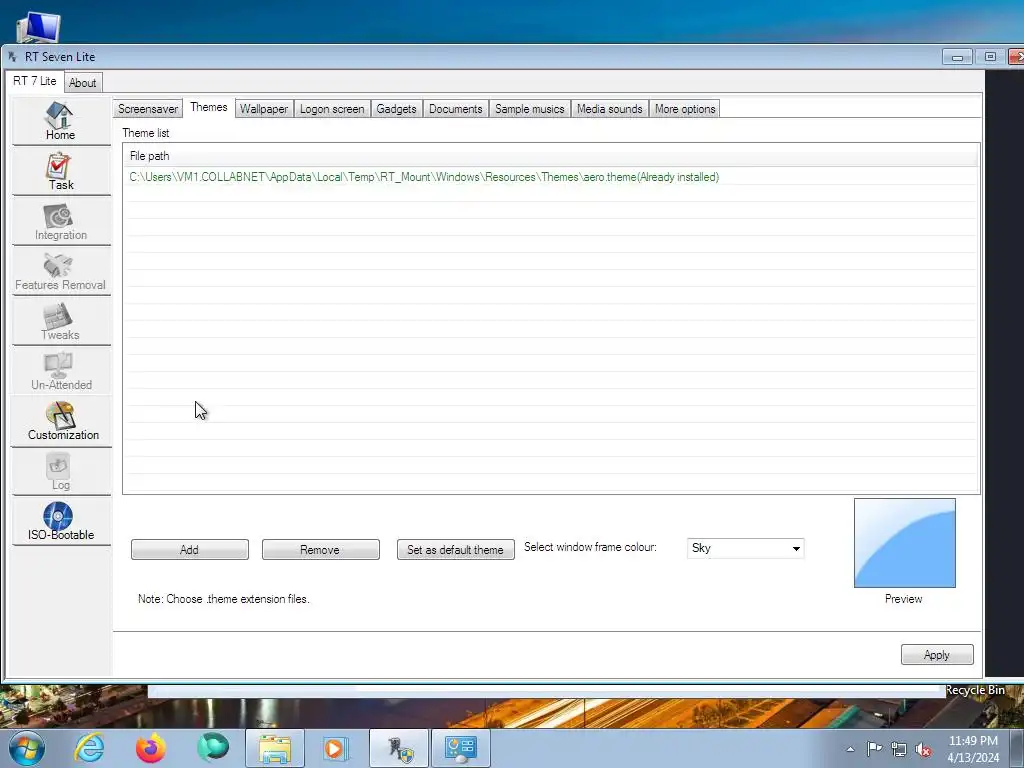Select the Features Removal sidebar icon
The image size is (1024, 768).
coord(61,271)
